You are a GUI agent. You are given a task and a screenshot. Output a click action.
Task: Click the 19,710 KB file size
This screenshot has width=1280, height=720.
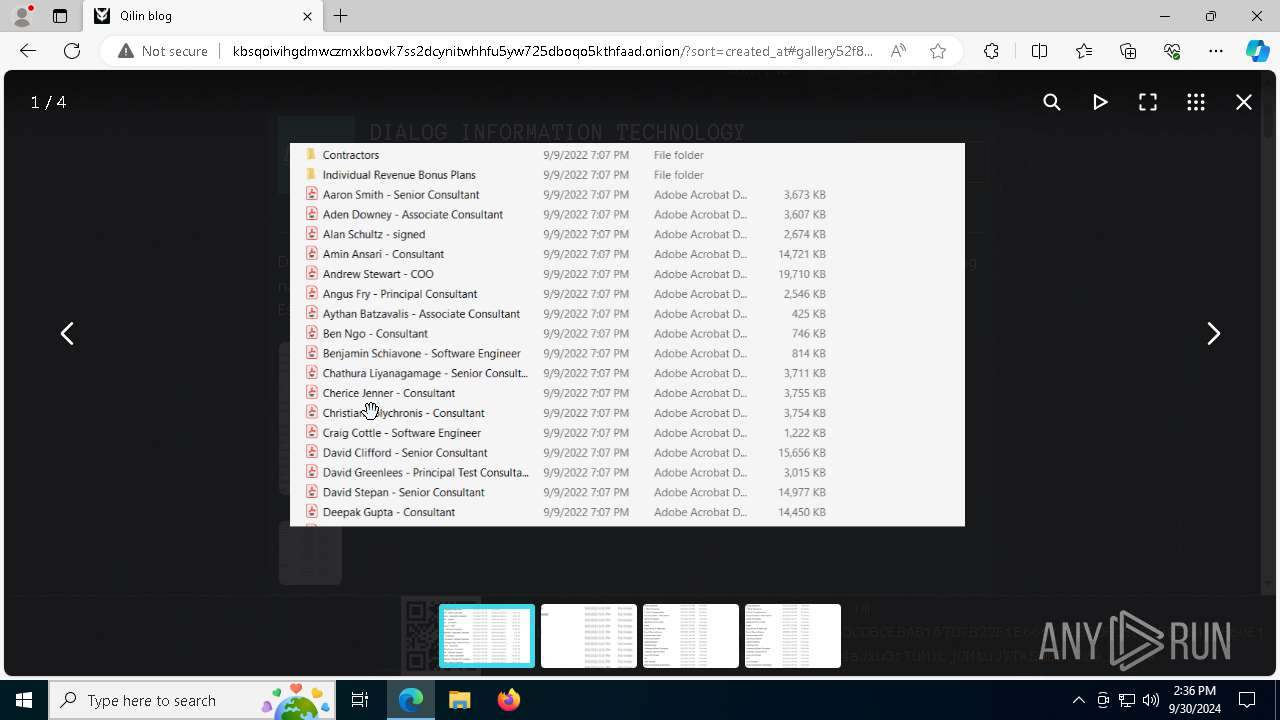pyautogui.click(x=802, y=274)
